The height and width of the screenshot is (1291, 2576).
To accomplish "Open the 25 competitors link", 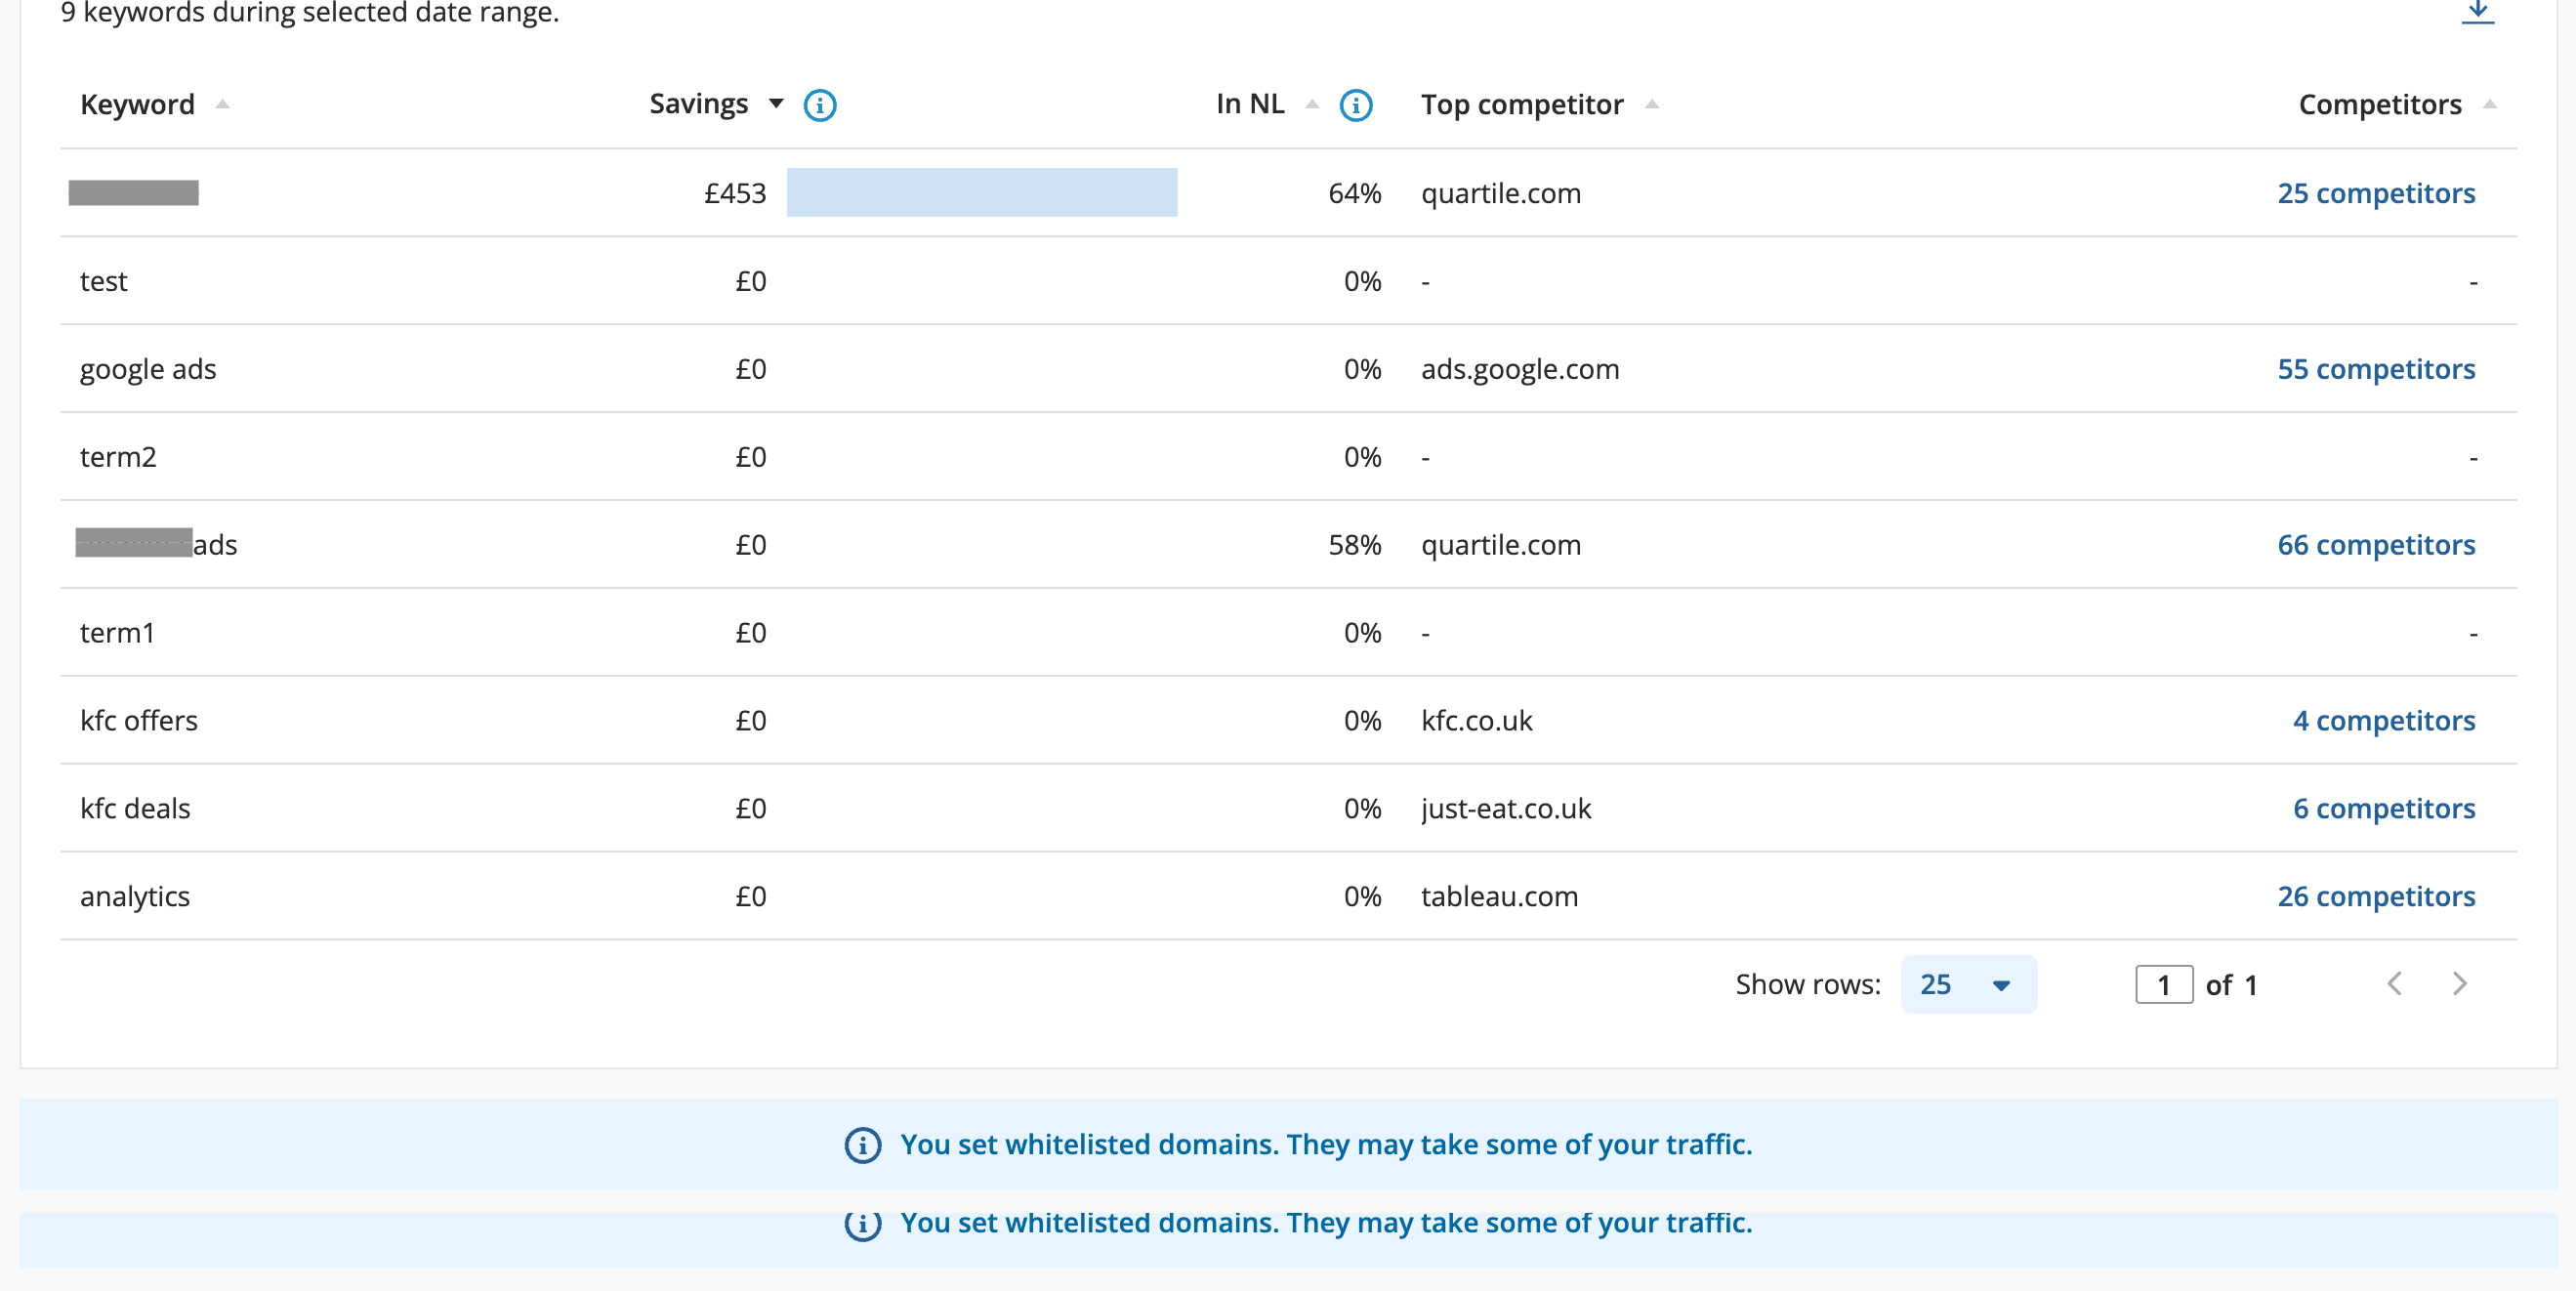I will click(2376, 193).
